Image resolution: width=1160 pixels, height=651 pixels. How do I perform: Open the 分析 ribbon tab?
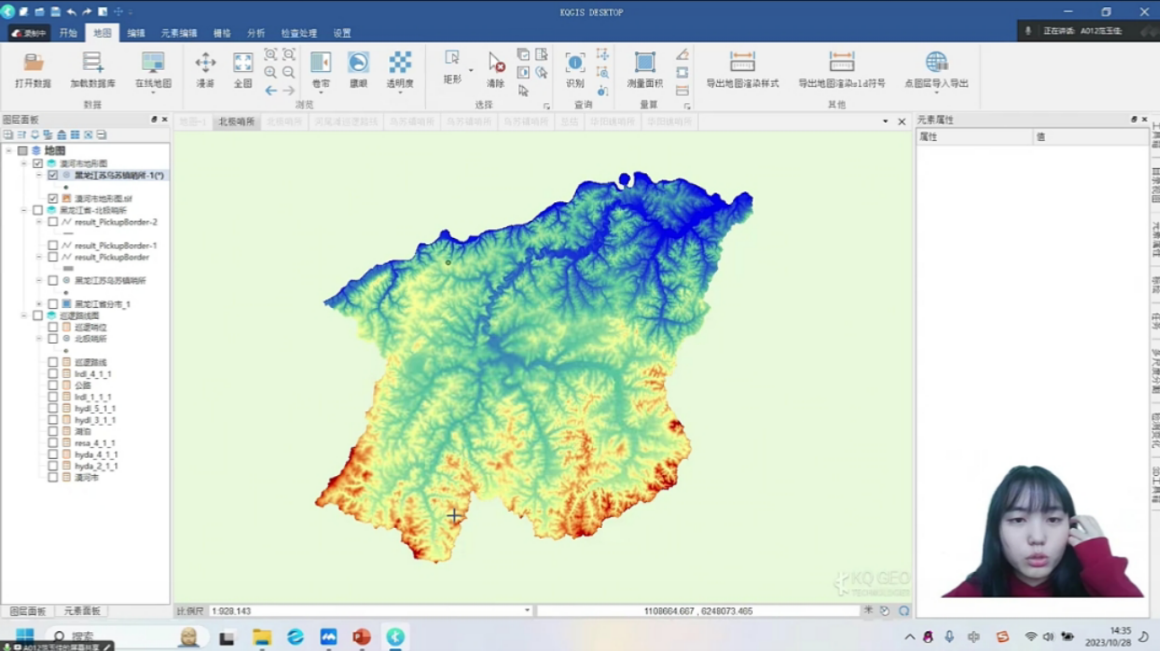256,33
